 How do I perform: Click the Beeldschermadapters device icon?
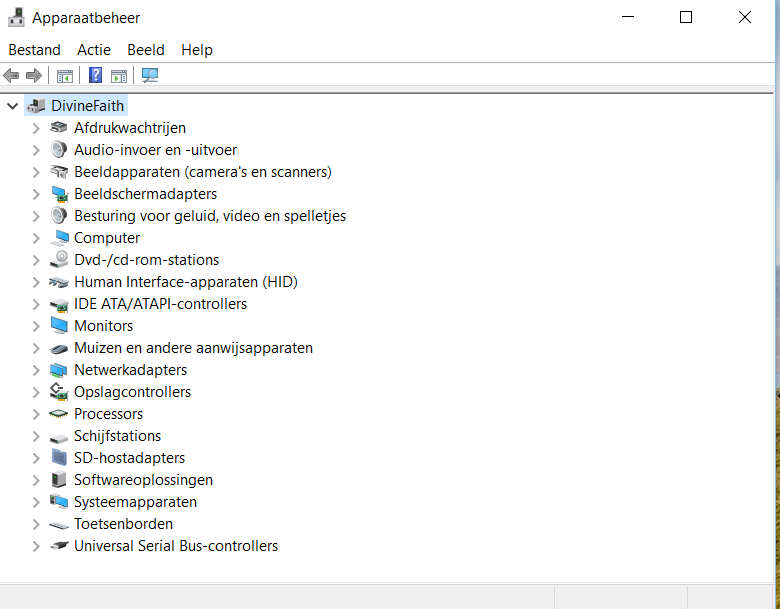coord(59,194)
